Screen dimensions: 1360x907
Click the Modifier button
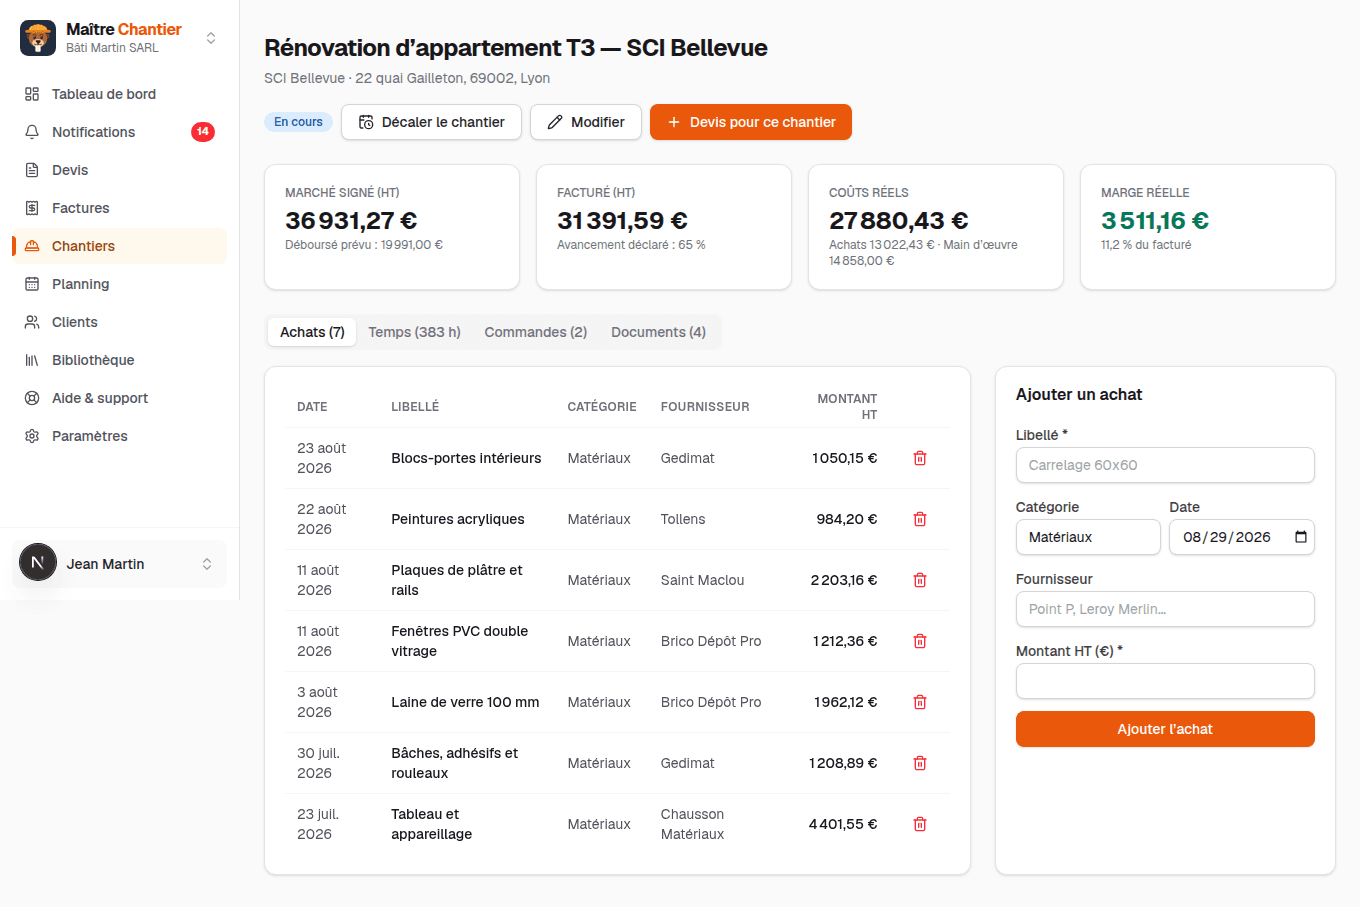[586, 122]
